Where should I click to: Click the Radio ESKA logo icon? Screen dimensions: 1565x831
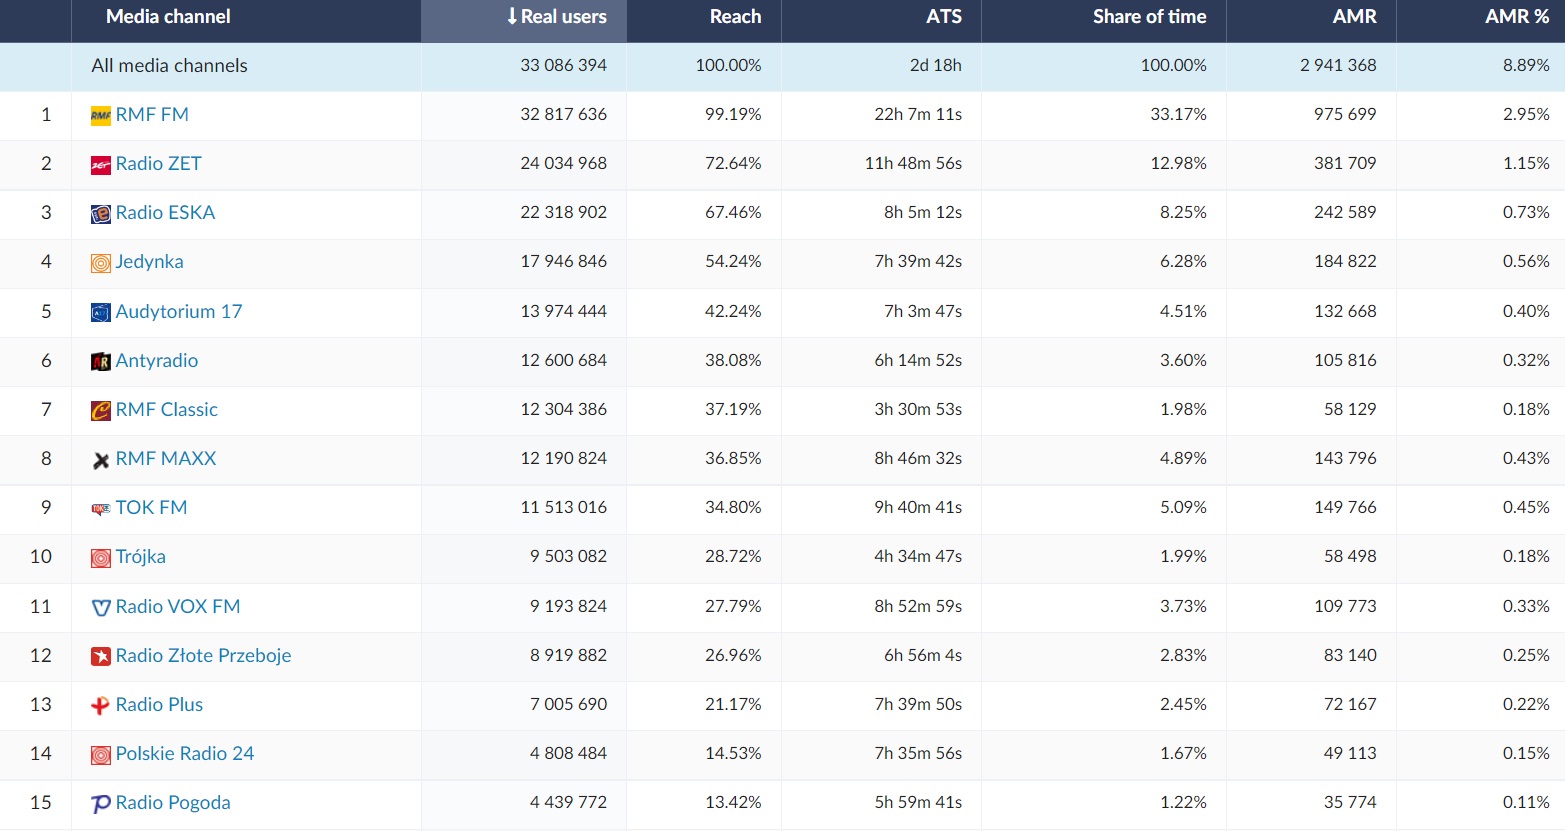point(100,213)
